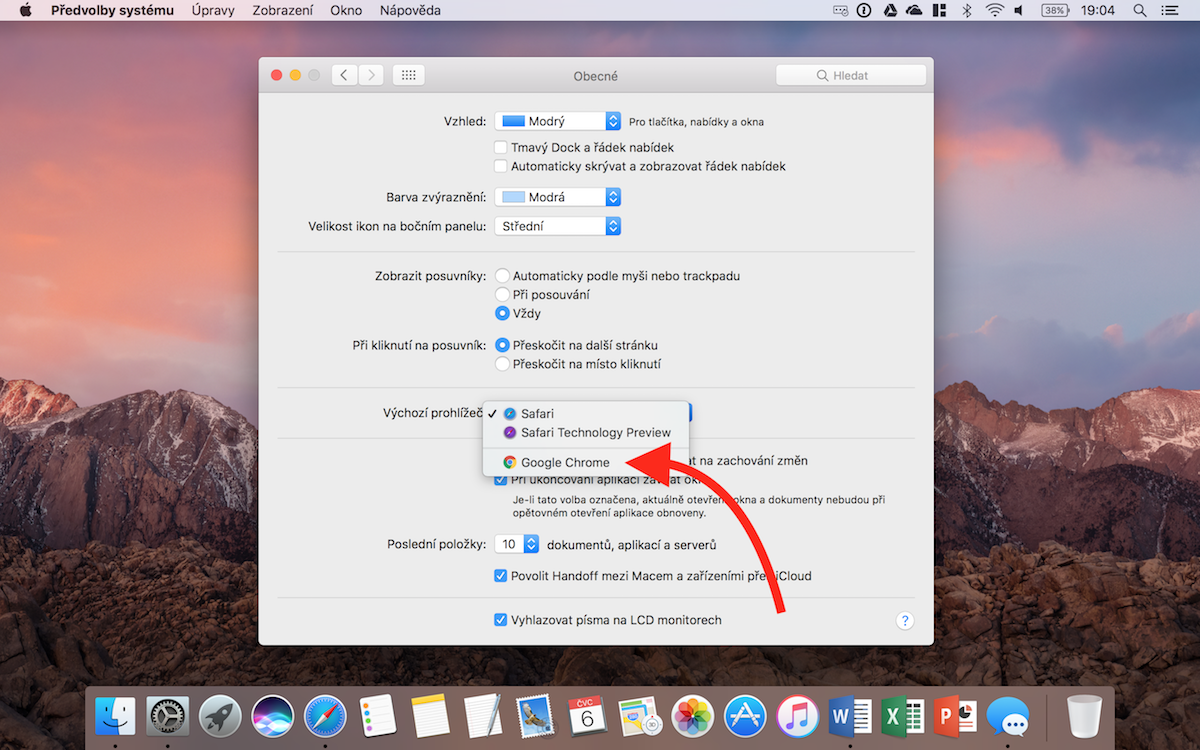Open Calendar showing day 6 in Dock
Image resolution: width=1200 pixels, height=750 pixels.
point(587,716)
